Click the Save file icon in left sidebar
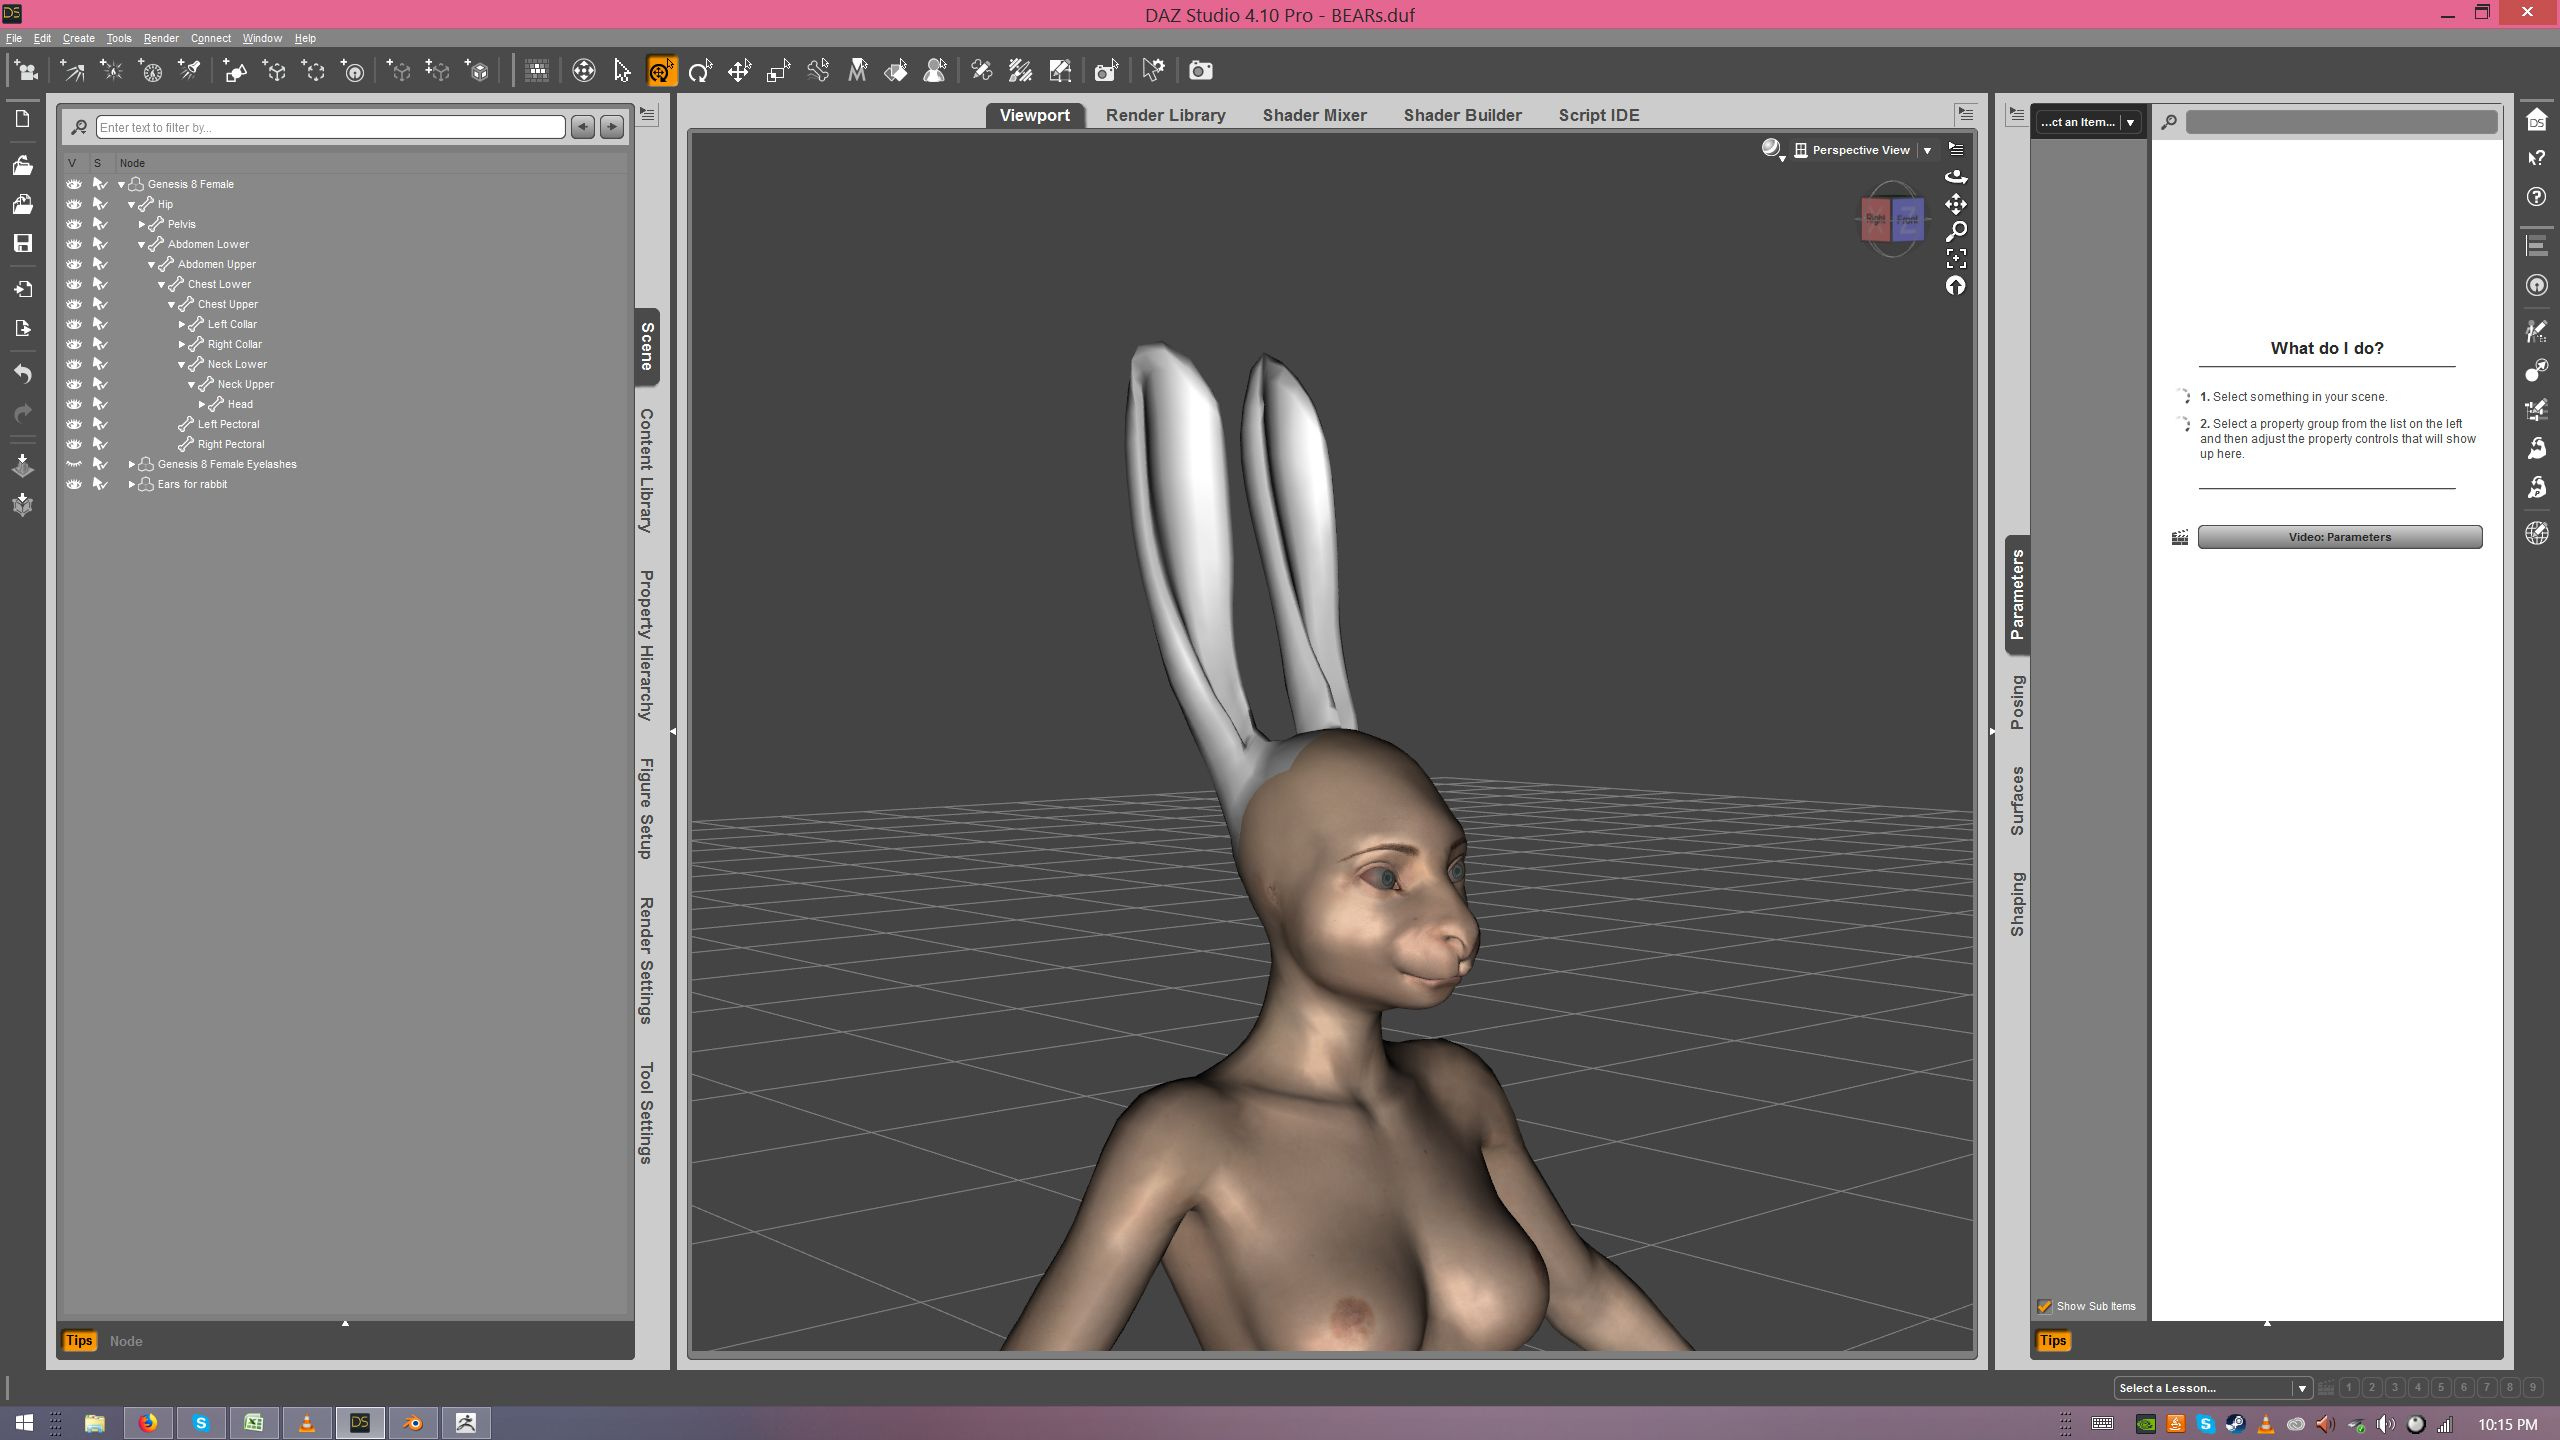Viewport: 2560px width, 1440px height. 22,243
